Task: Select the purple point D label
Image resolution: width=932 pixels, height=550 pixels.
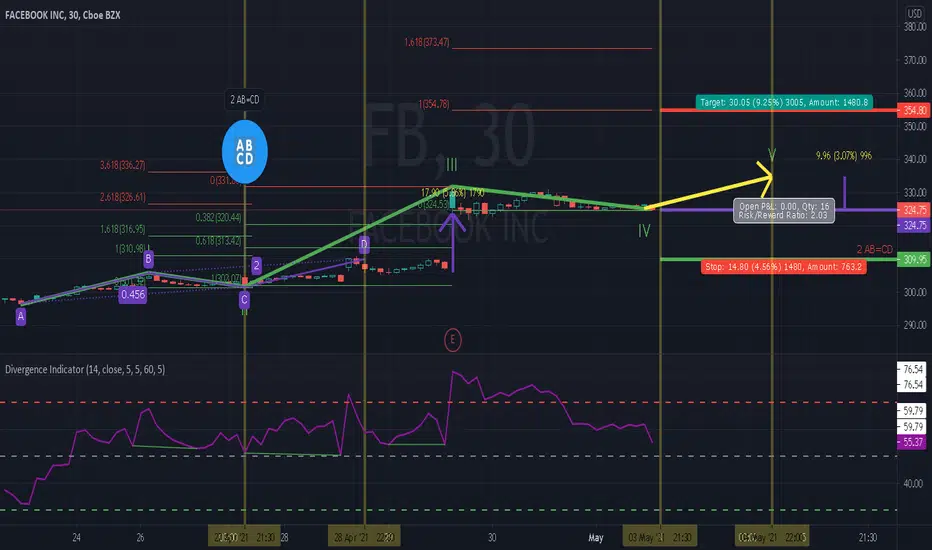Action: click(364, 244)
